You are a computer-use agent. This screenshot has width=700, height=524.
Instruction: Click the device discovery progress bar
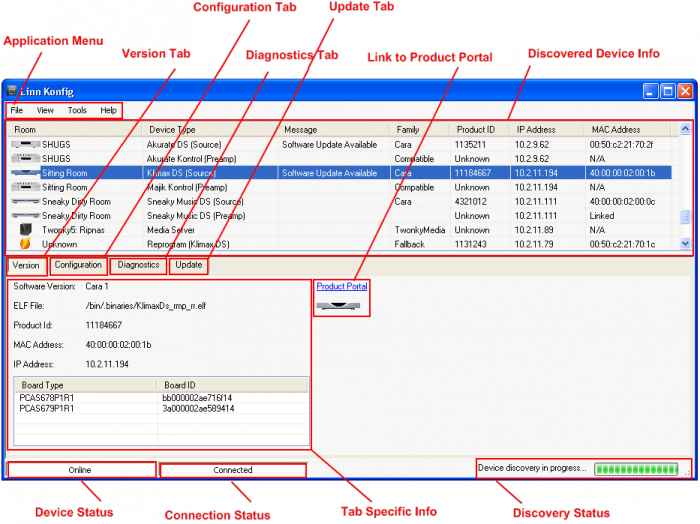(x=636, y=469)
